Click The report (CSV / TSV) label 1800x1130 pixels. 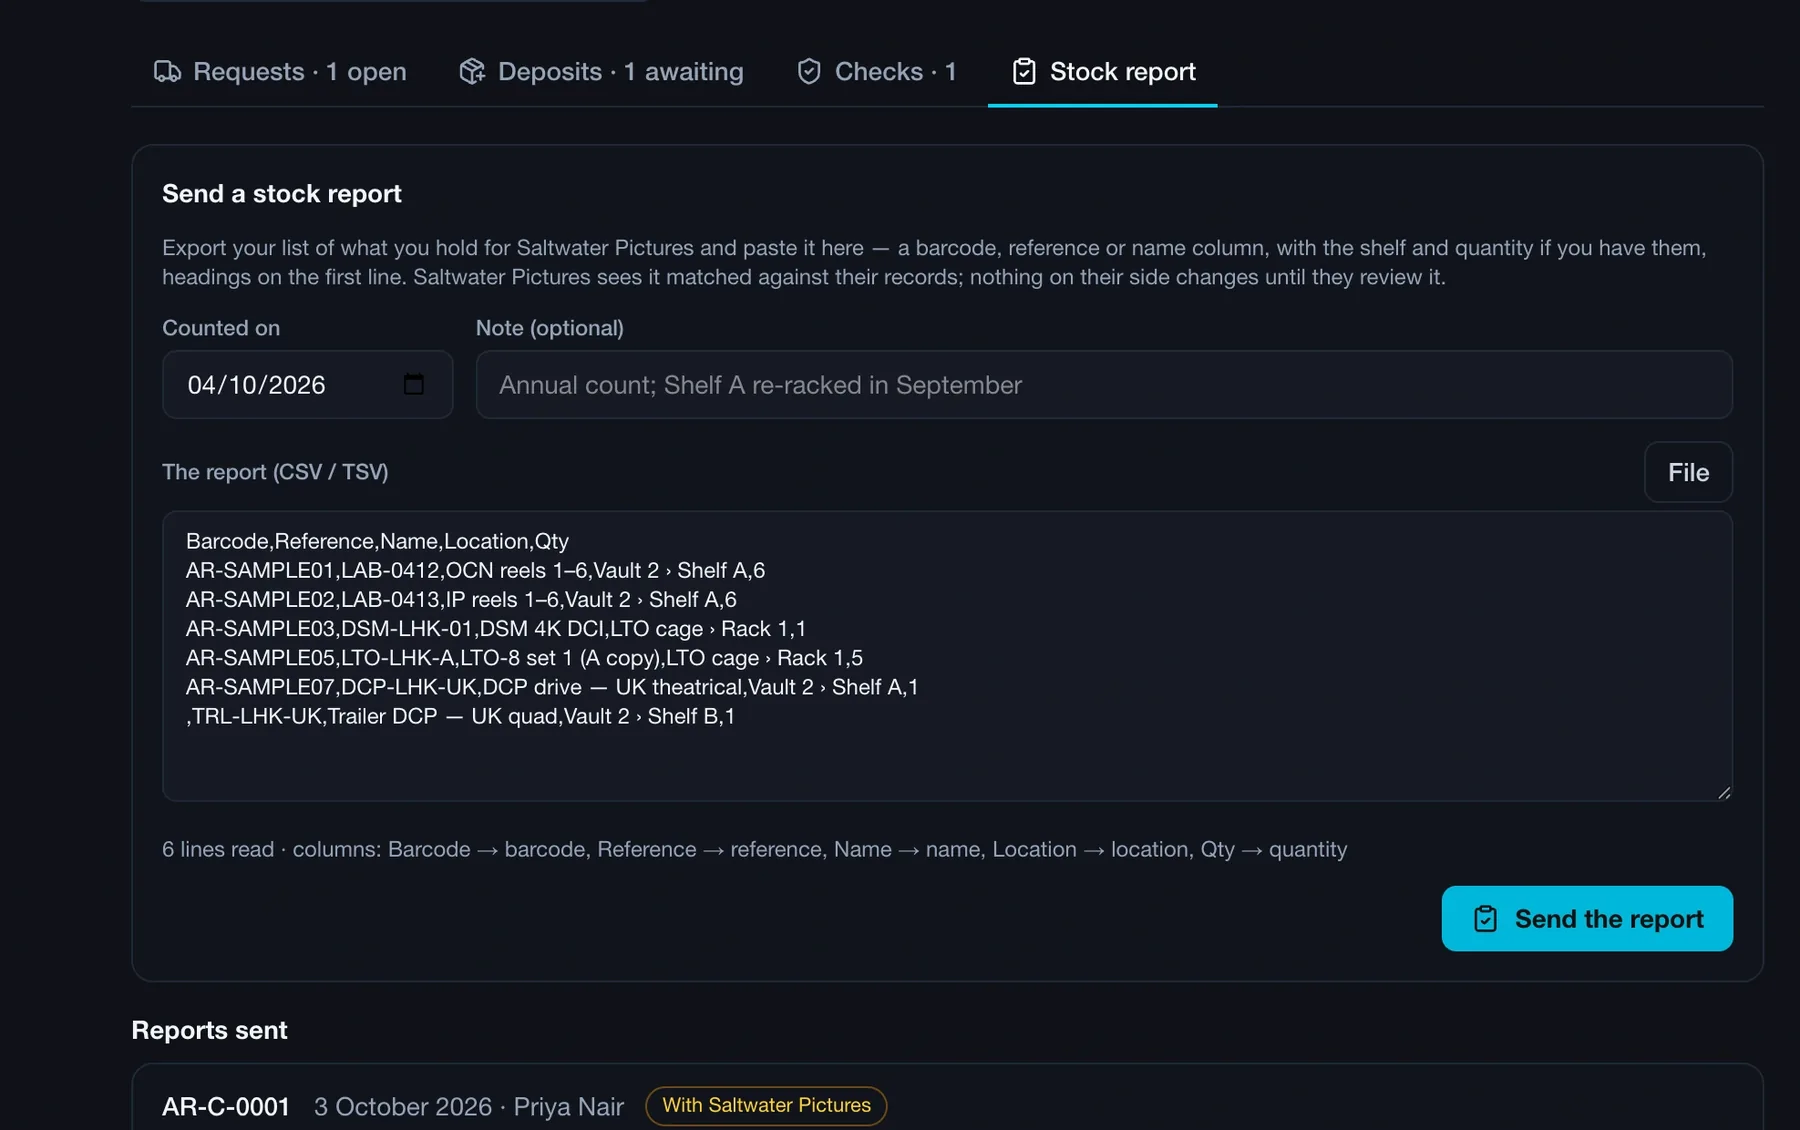(275, 471)
